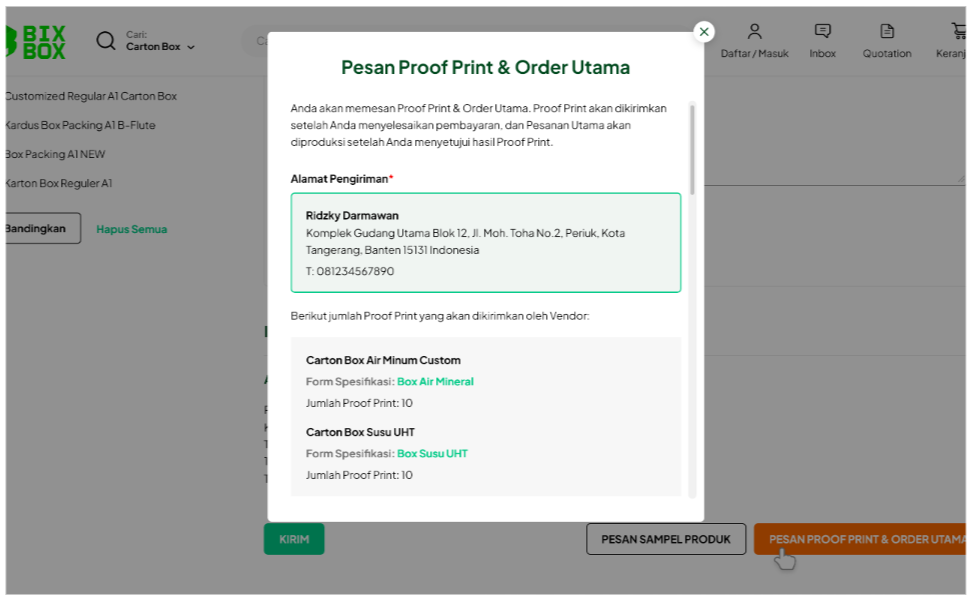Click Pesan Proof Print & Order Utama button
This screenshot has height=595, width=970.
click(860, 539)
